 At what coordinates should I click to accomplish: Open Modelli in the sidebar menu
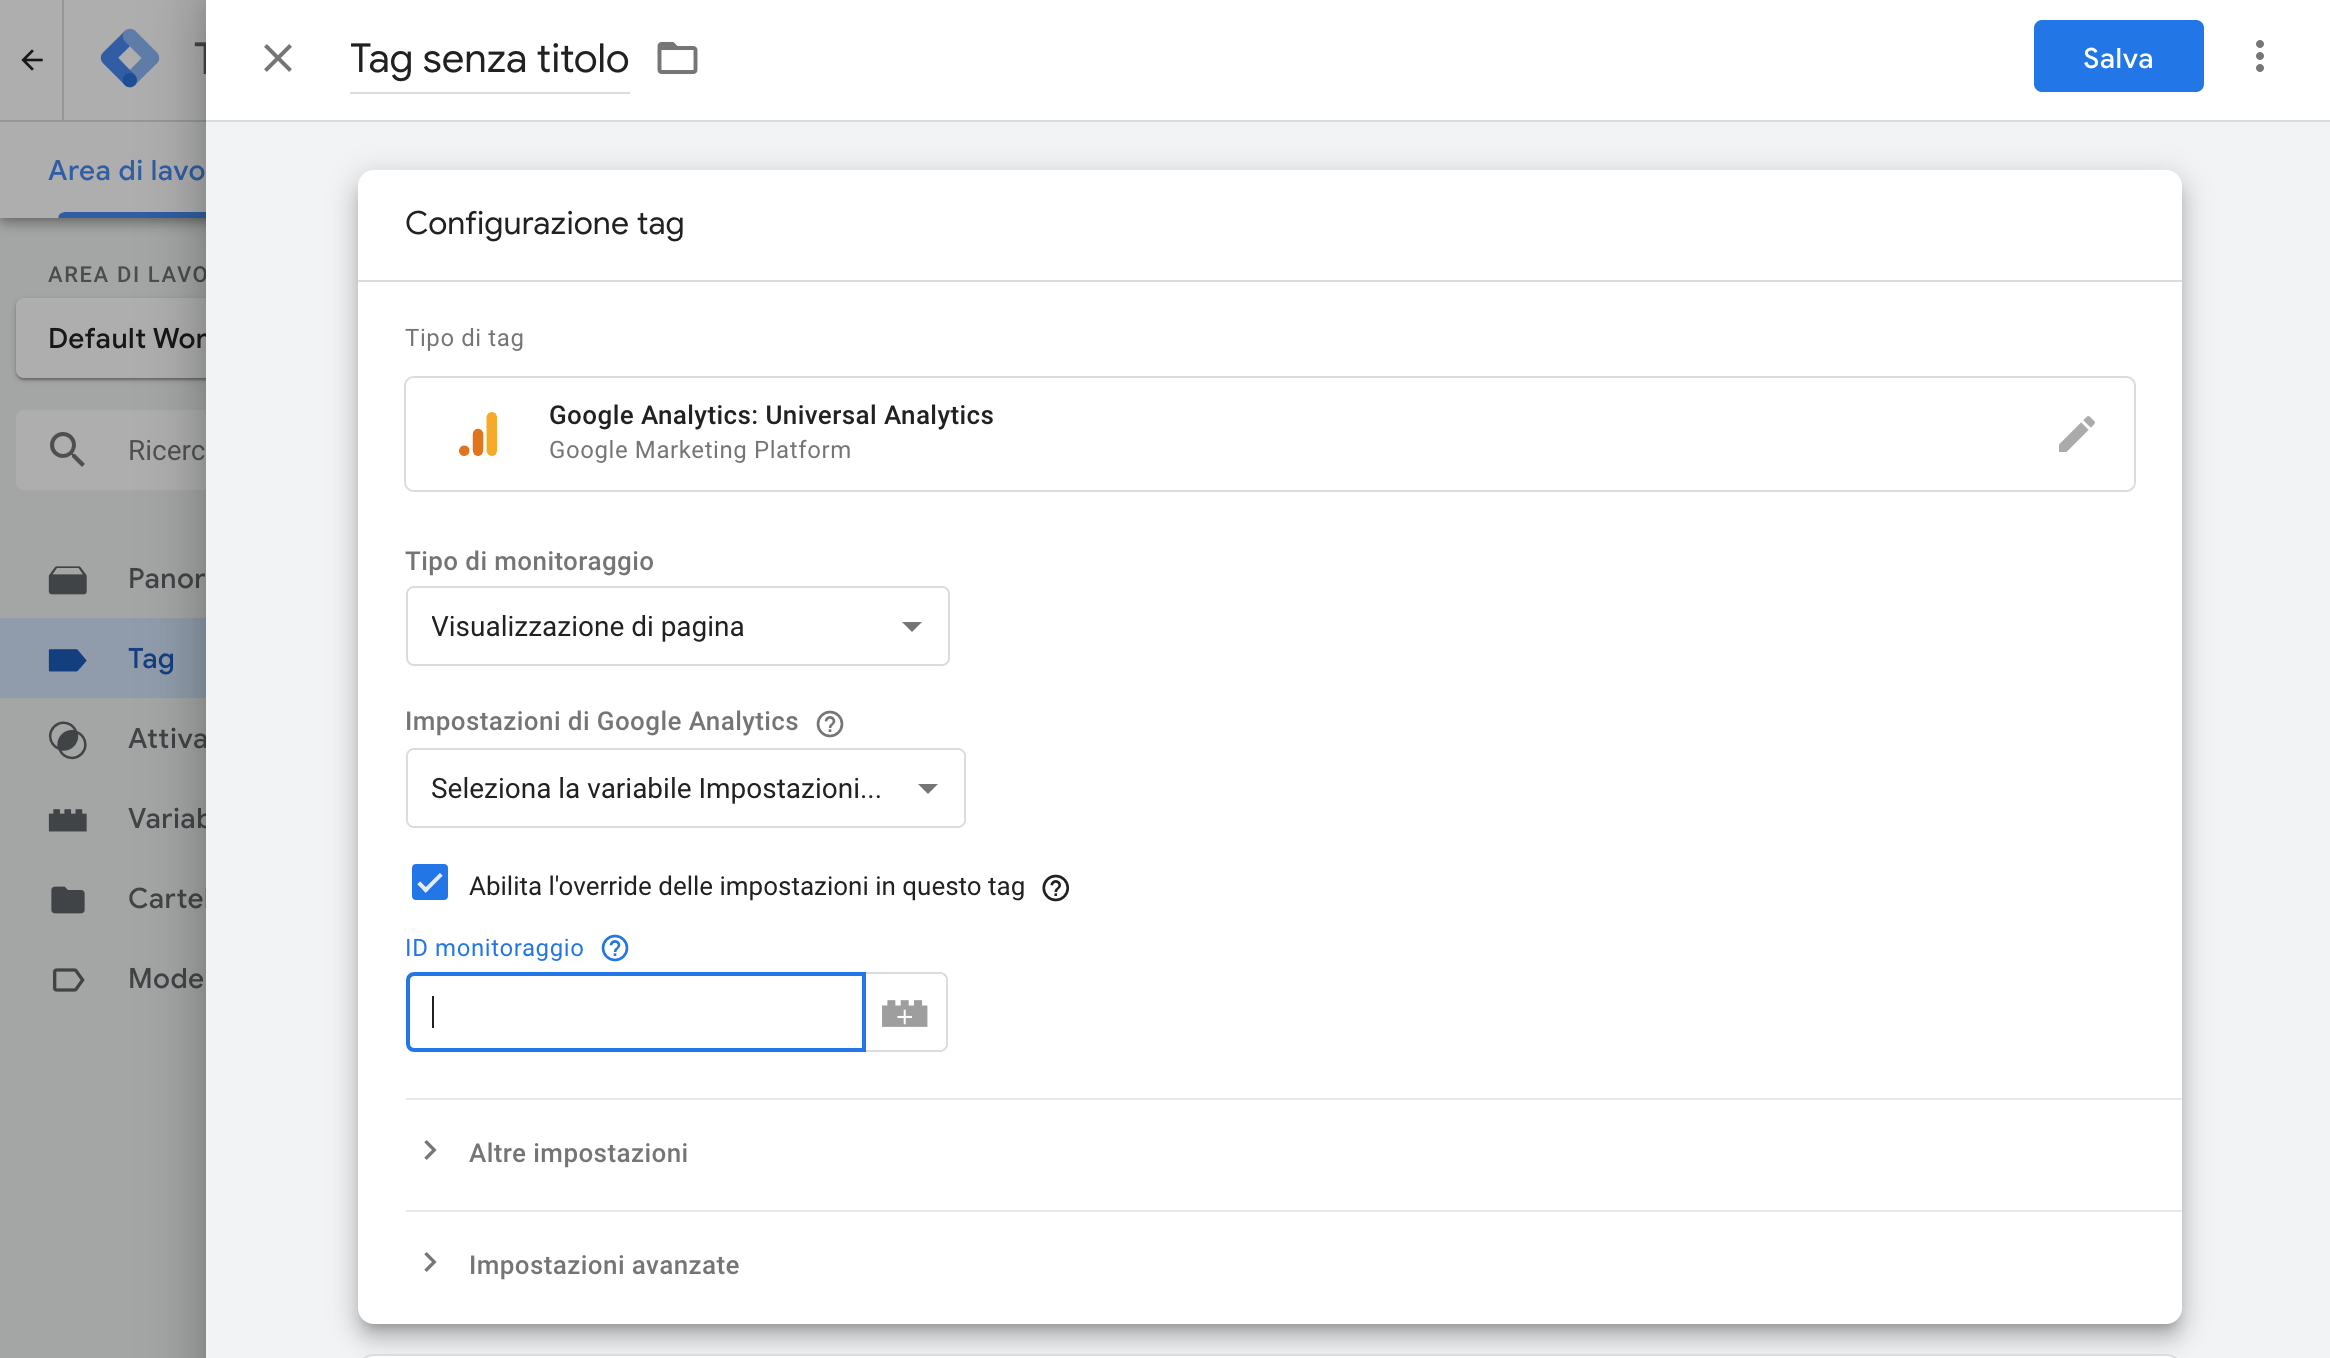[x=103, y=979]
